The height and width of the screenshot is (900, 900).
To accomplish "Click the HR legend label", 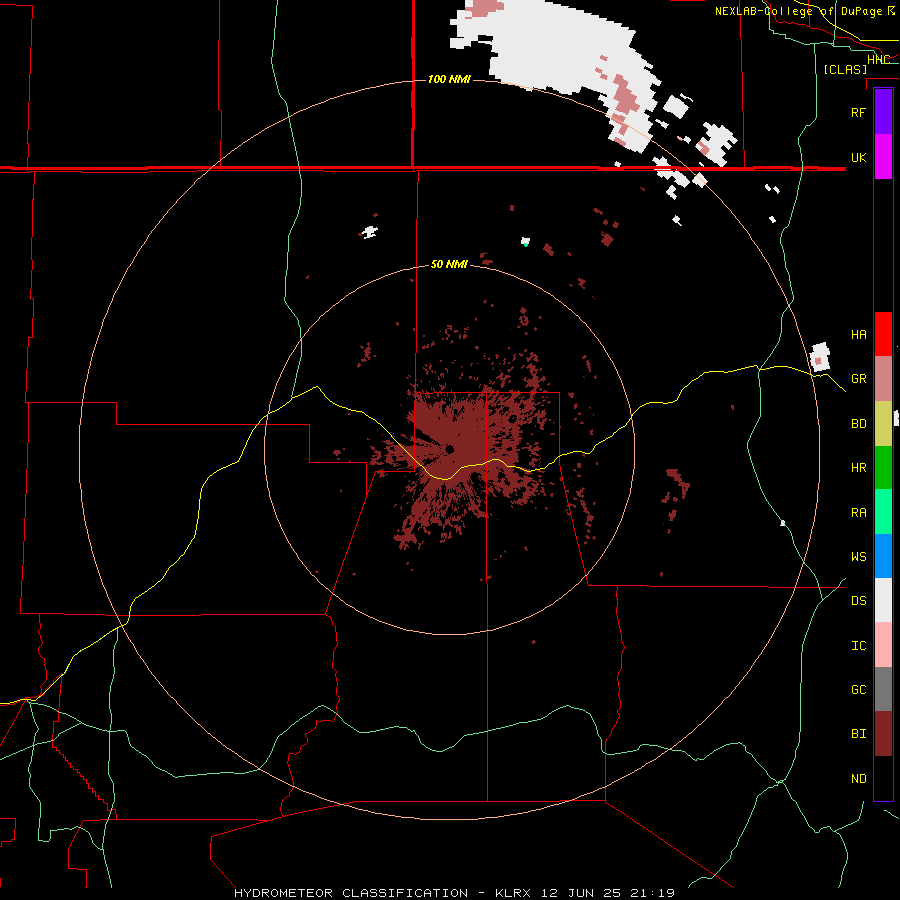I will pyautogui.click(x=858, y=468).
